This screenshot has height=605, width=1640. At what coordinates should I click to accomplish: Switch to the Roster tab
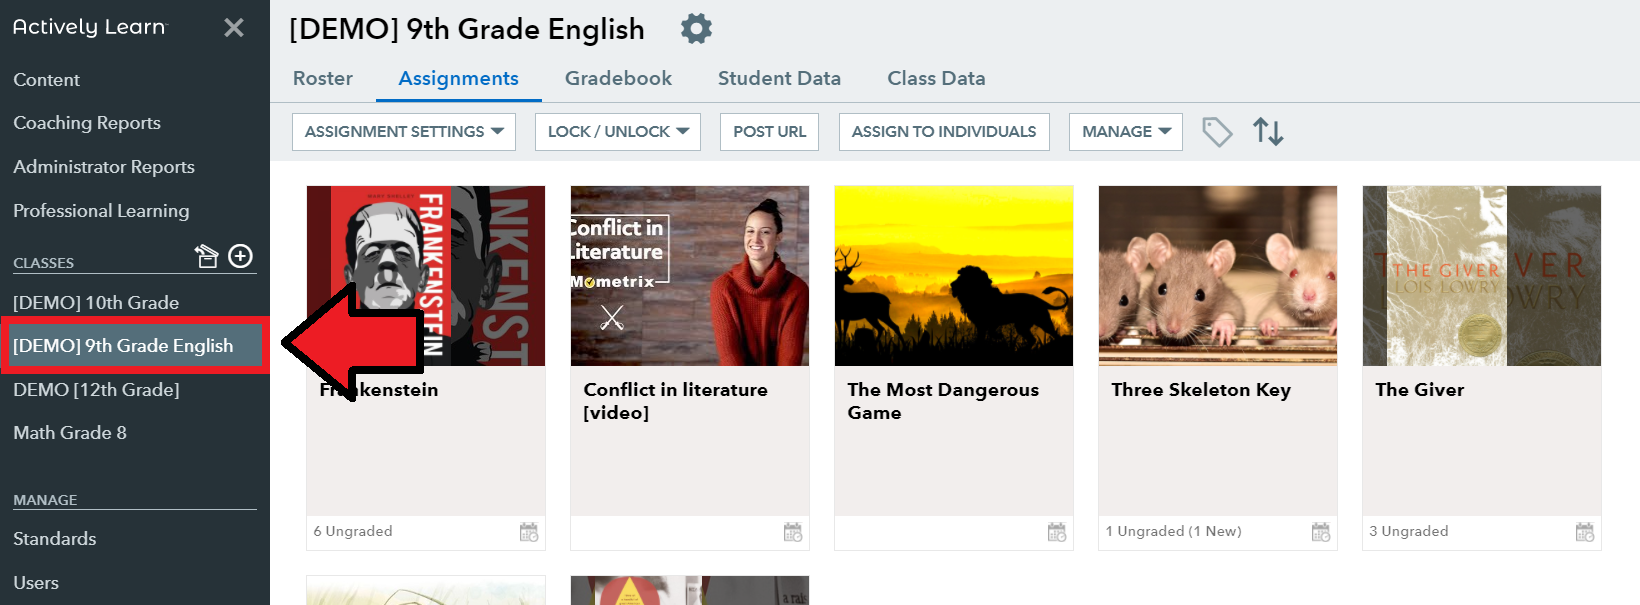[323, 78]
